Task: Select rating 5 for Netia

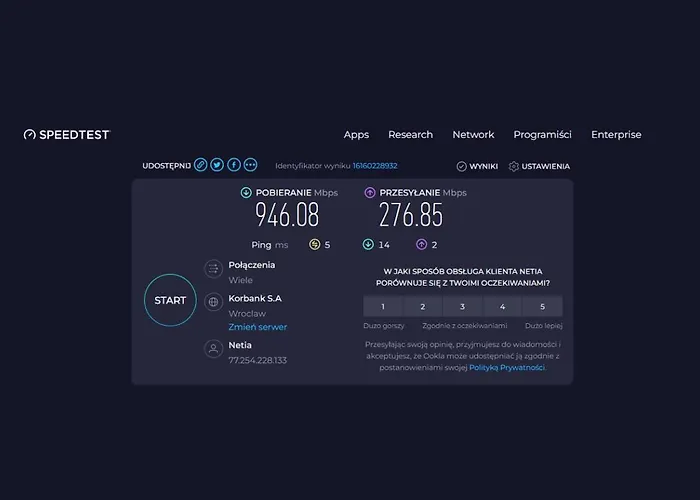Action: click(x=542, y=307)
